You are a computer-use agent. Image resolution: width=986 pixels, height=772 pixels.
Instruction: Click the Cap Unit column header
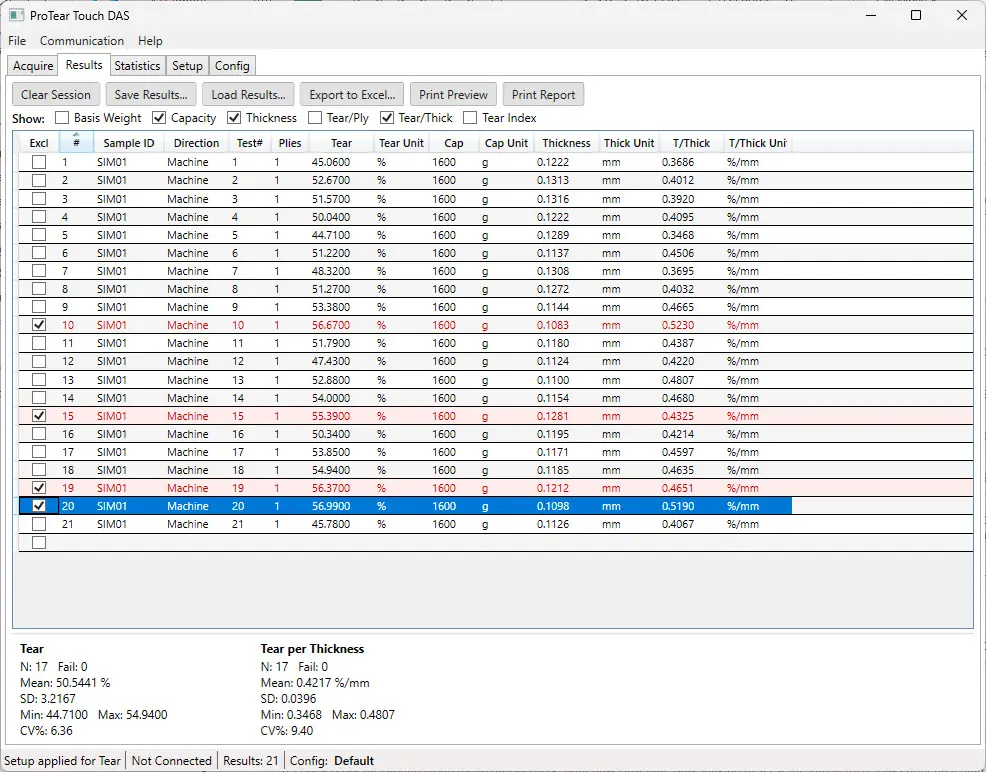click(506, 143)
